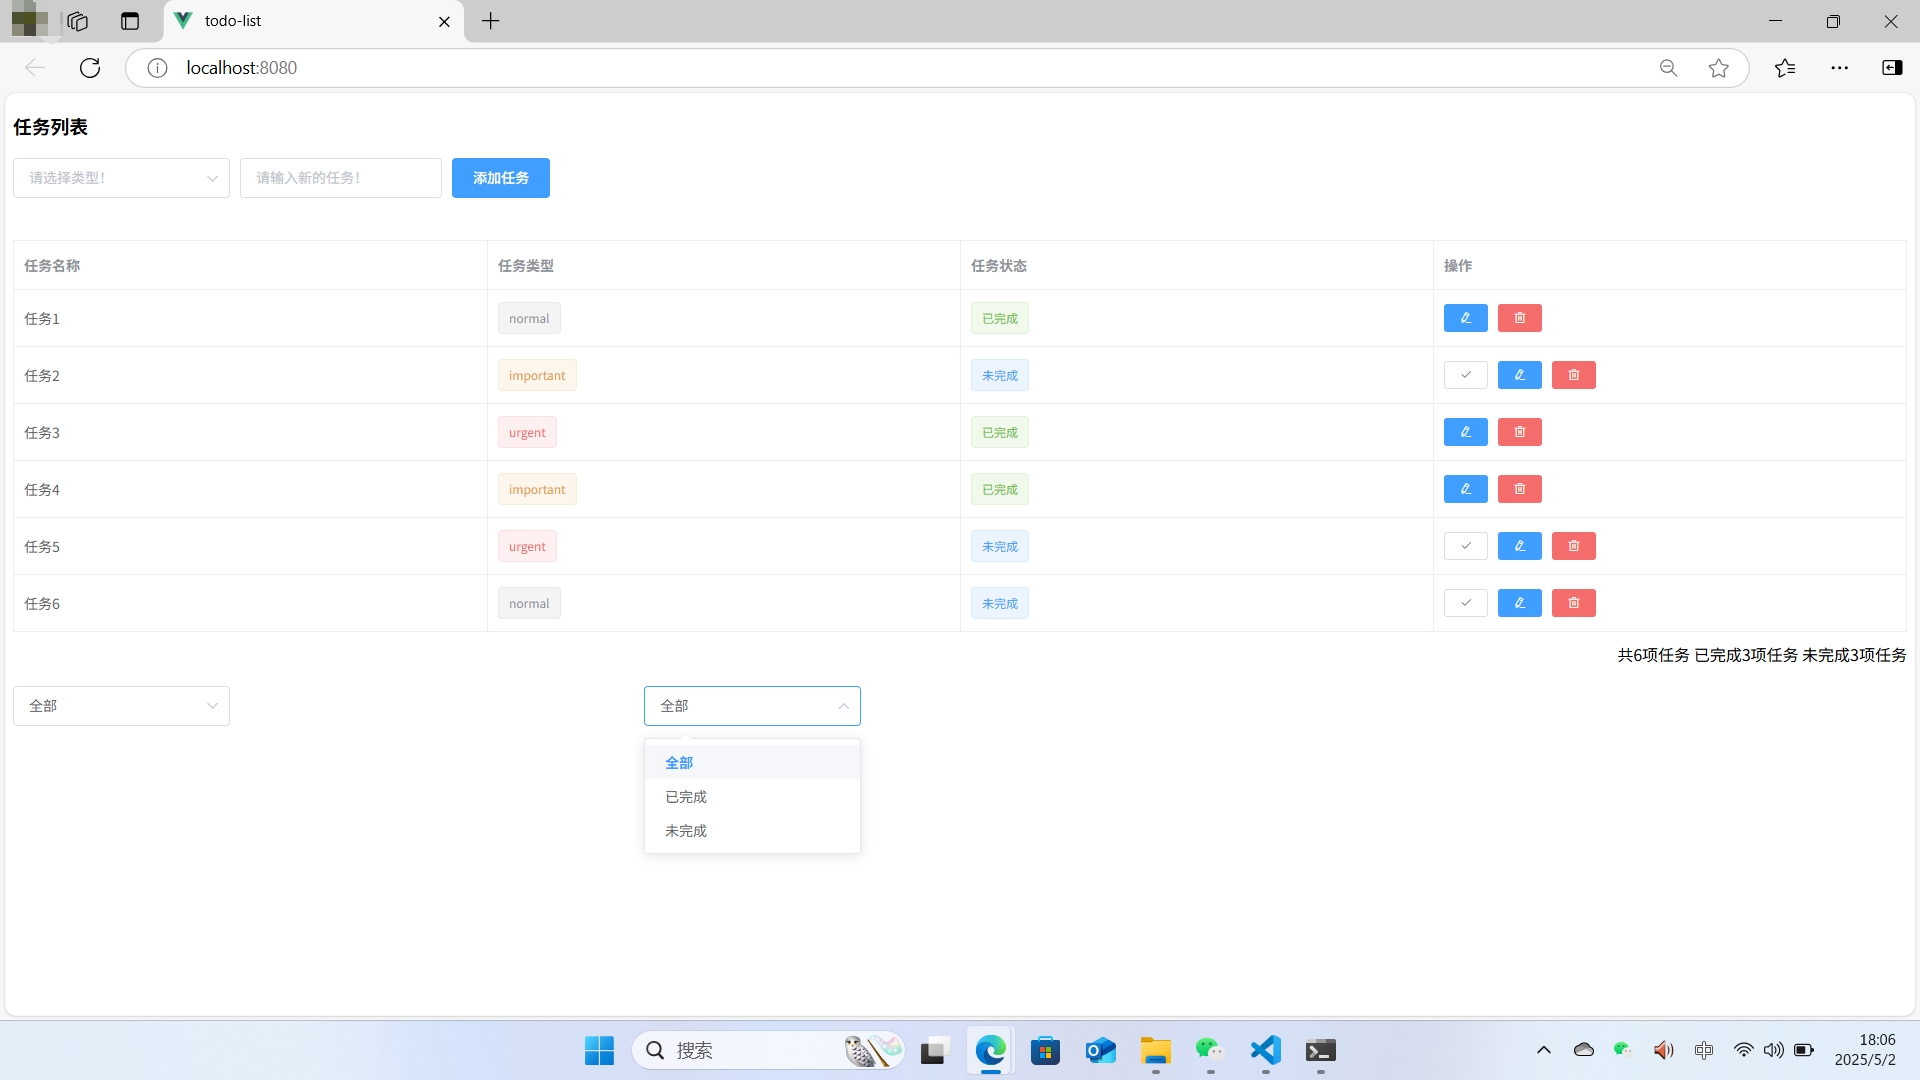
Task: Collapse the open 全部 status dropdown
Action: pos(752,706)
